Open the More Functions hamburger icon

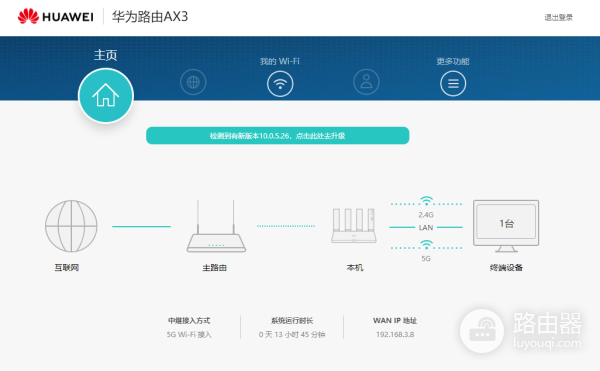point(453,83)
